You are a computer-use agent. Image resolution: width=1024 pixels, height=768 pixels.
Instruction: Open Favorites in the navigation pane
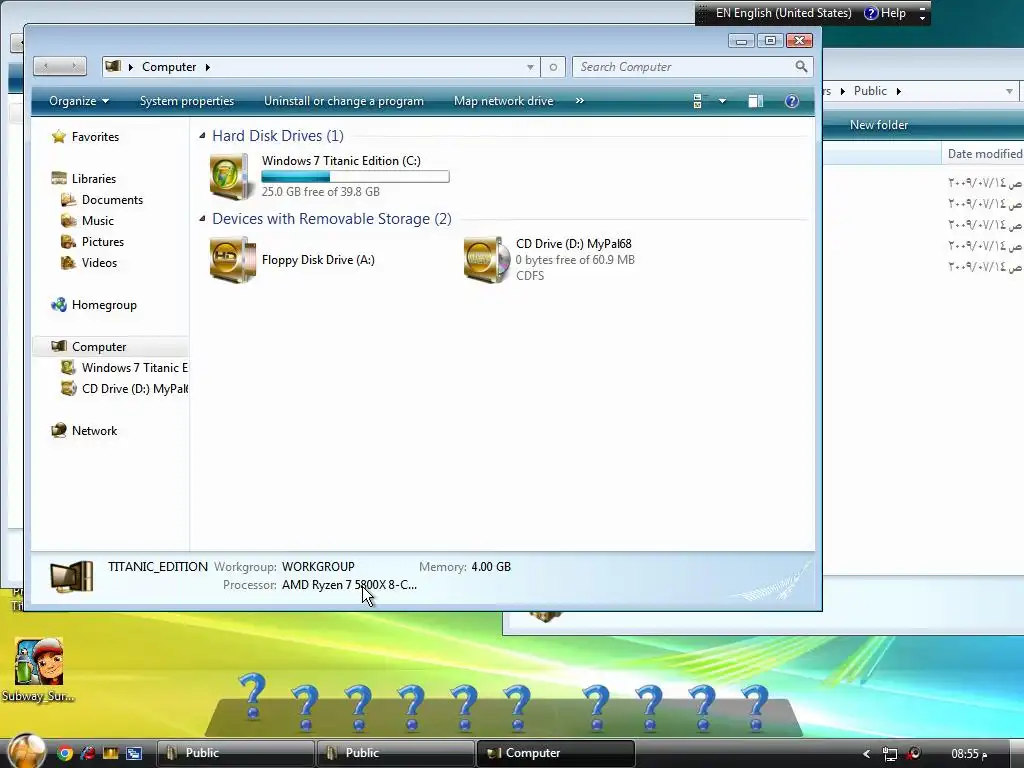pos(95,136)
